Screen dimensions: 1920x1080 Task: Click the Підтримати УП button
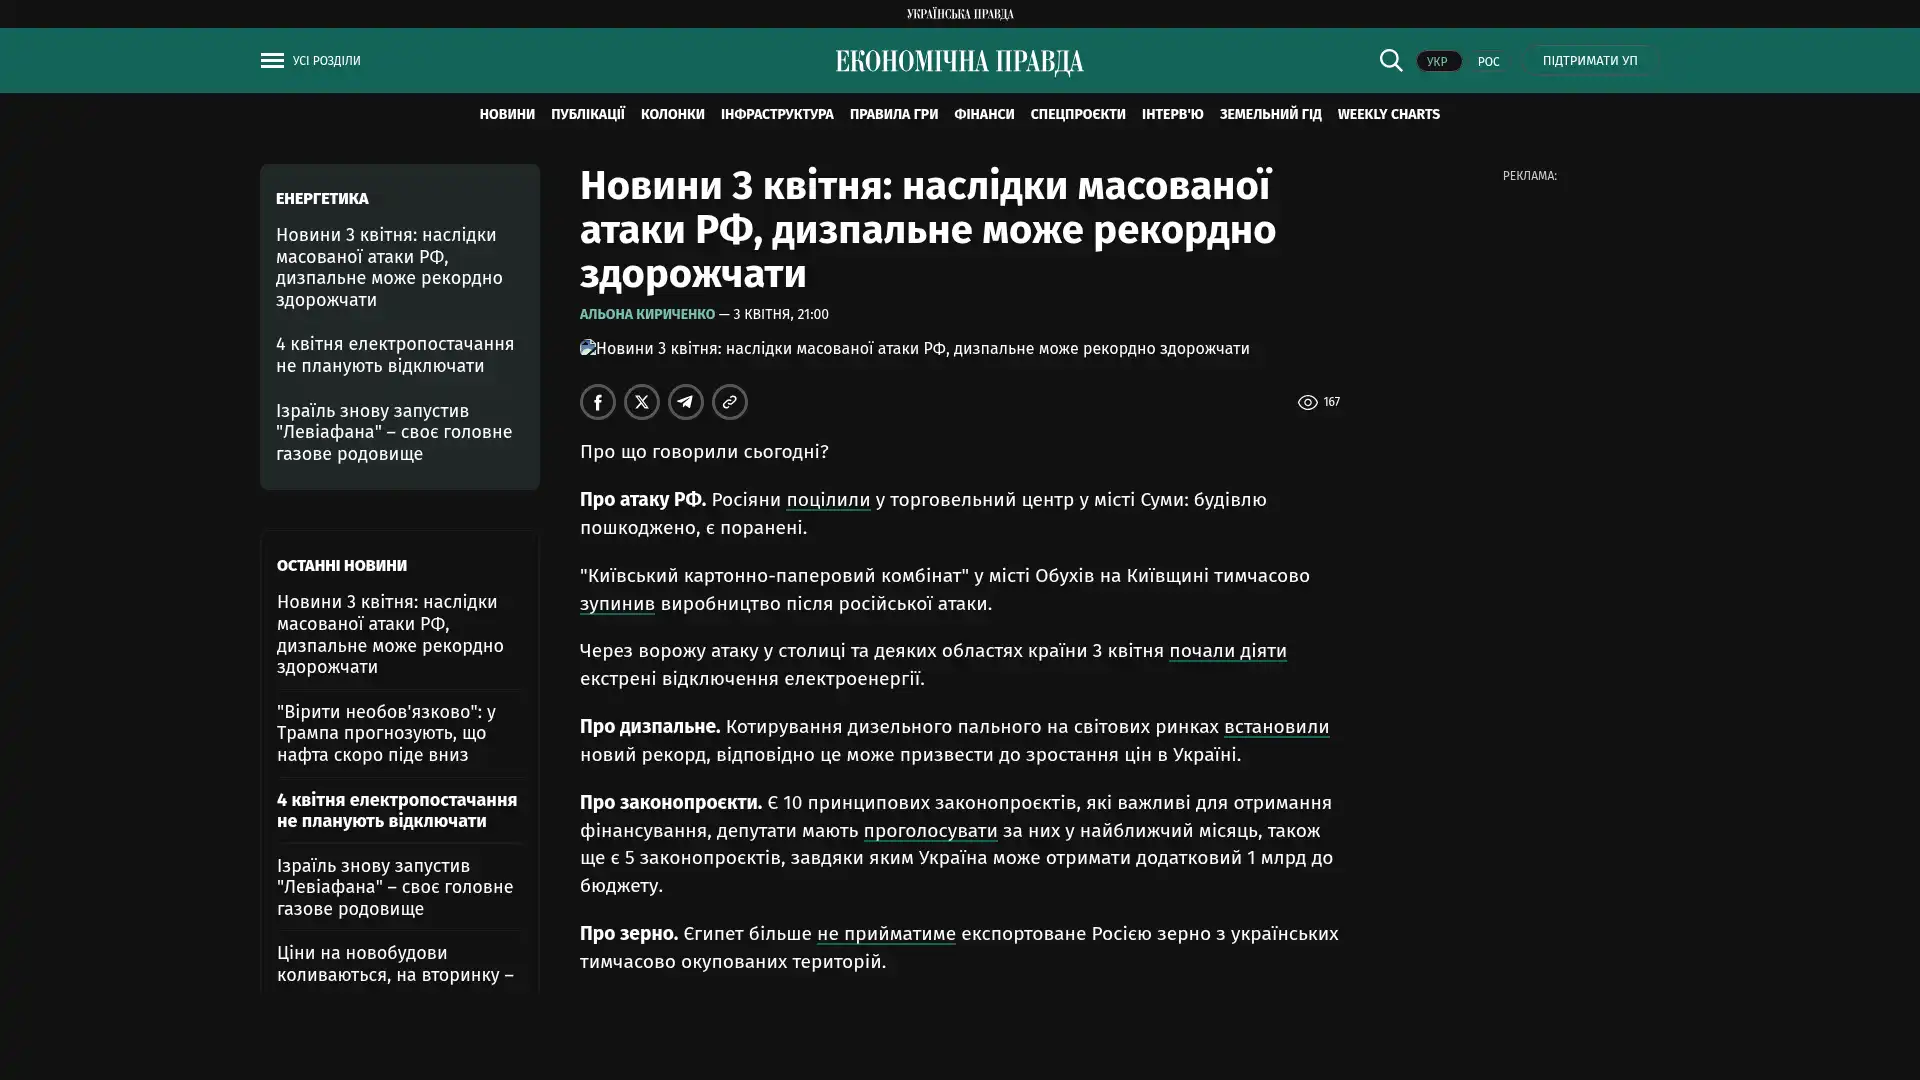point(1589,61)
